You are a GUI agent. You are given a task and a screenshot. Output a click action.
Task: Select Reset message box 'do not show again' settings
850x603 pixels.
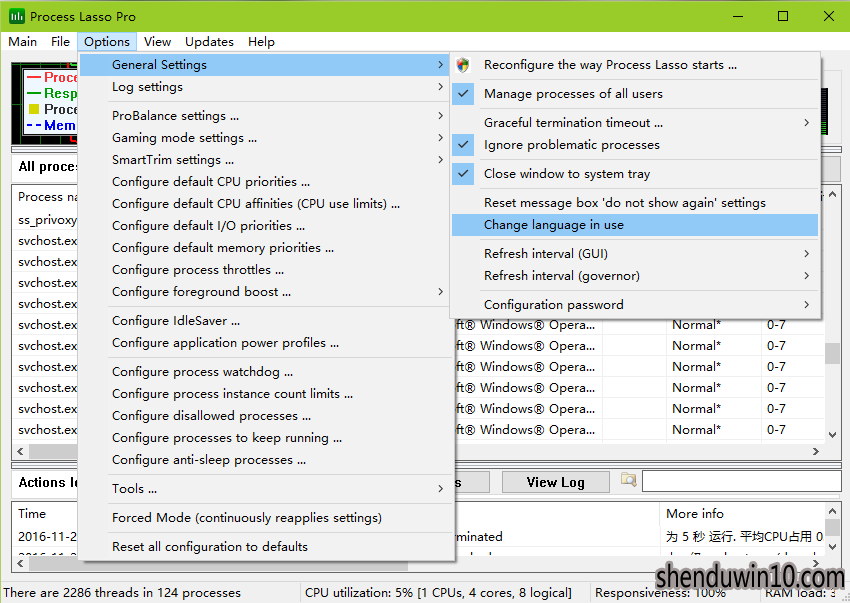pyautogui.click(x=635, y=203)
